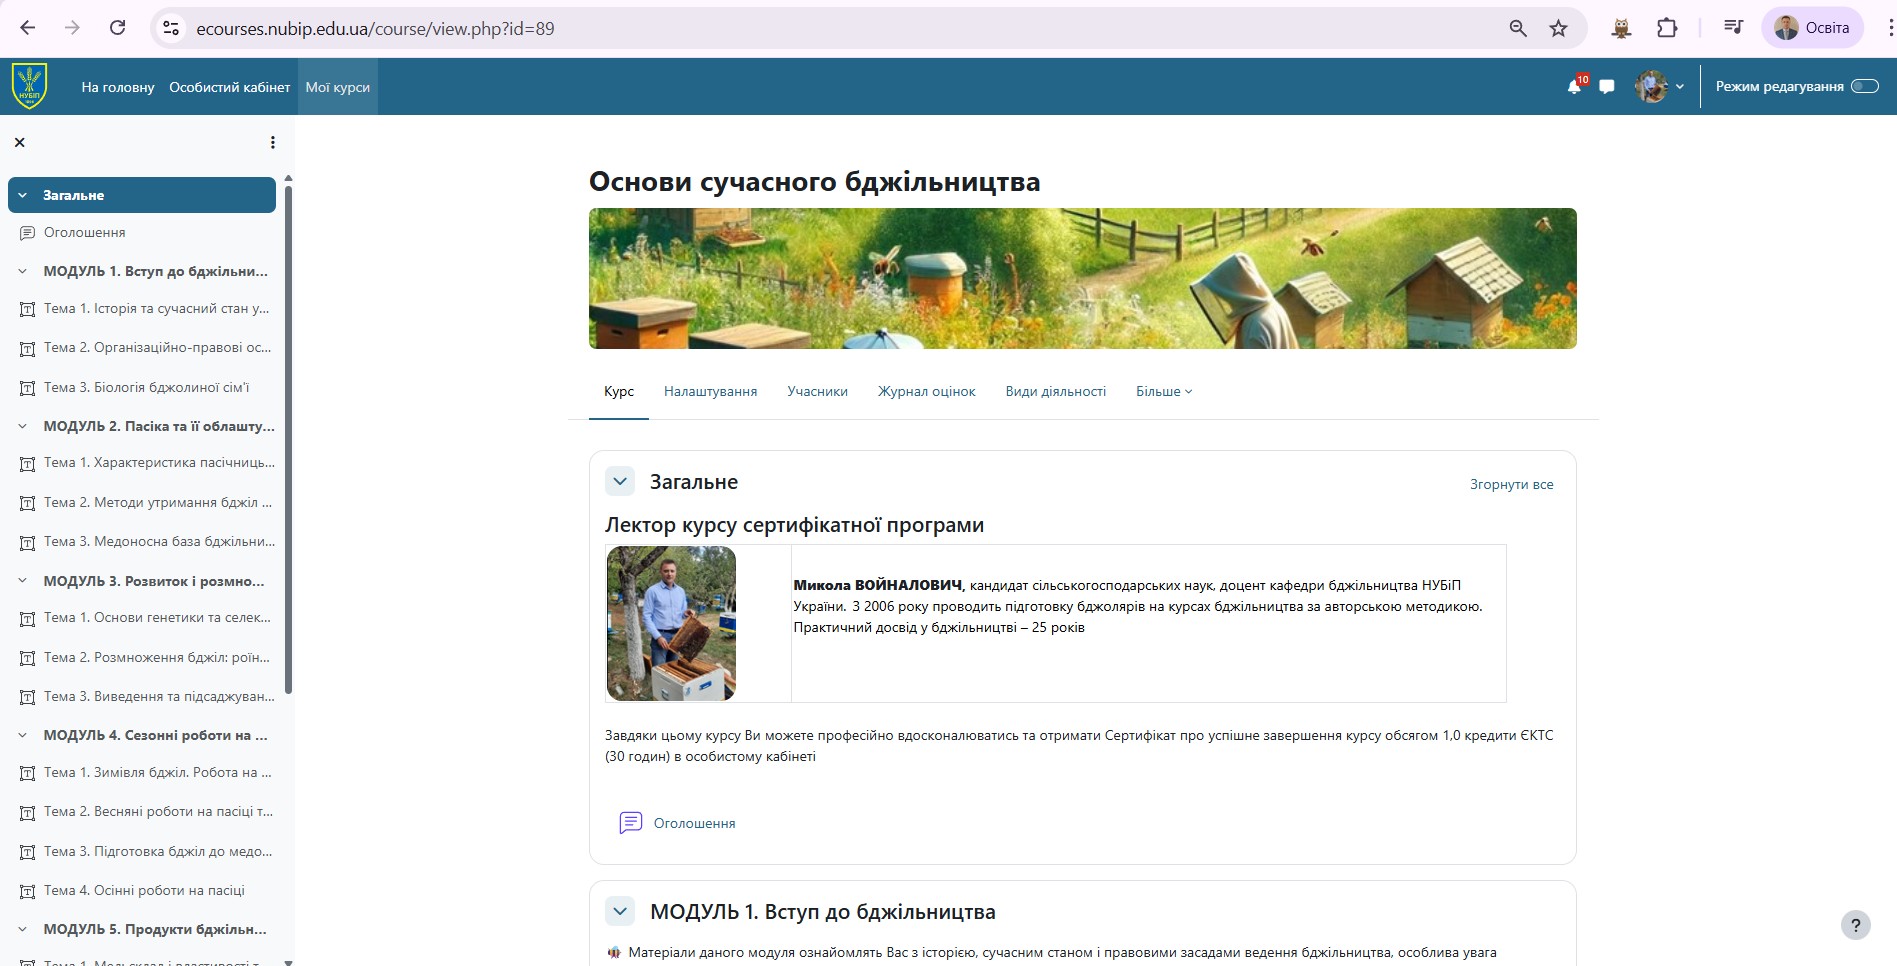Open the browser zoom magnifier icon
1897x966 pixels.
pos(1518,28)
